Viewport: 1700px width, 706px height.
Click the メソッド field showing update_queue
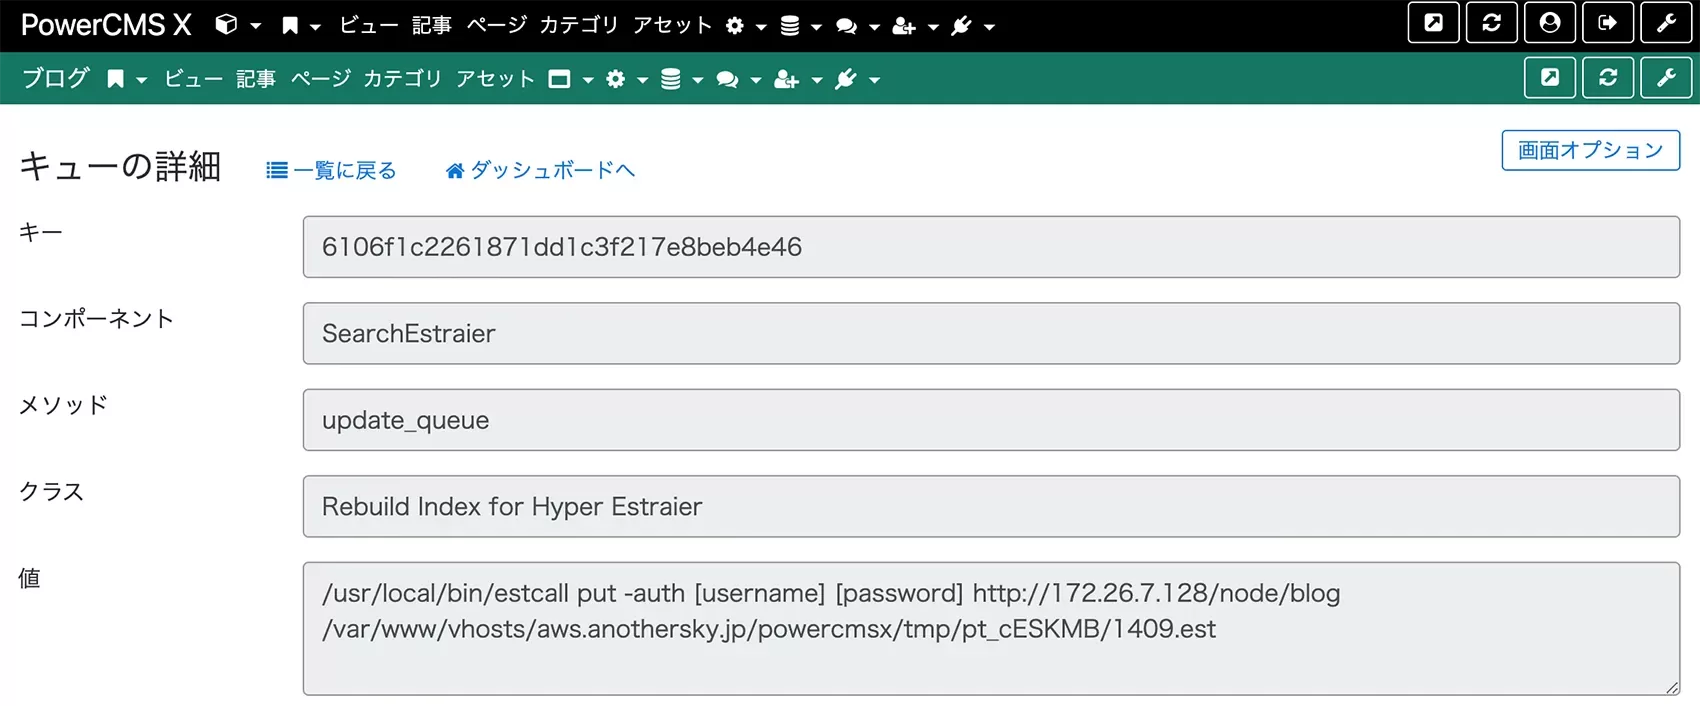991,420
